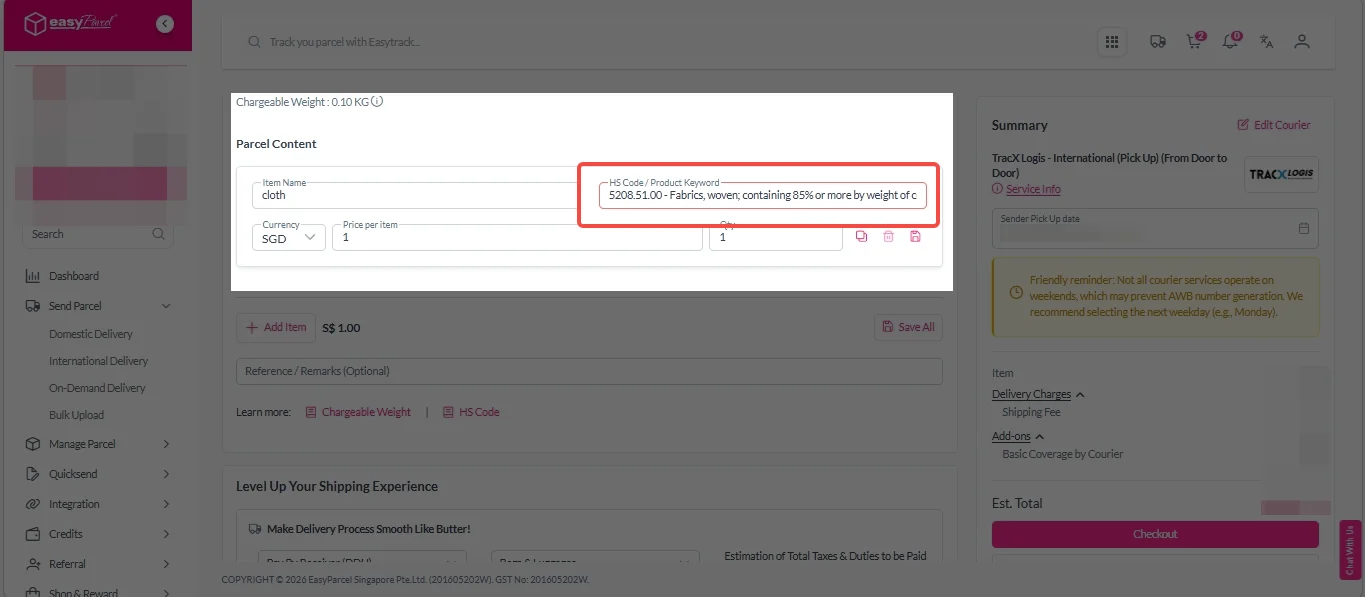Click the Reference / Remarks field
The height and width of the screenshot is (597, 1365).
pyautogui.click(x=589, y=371)
